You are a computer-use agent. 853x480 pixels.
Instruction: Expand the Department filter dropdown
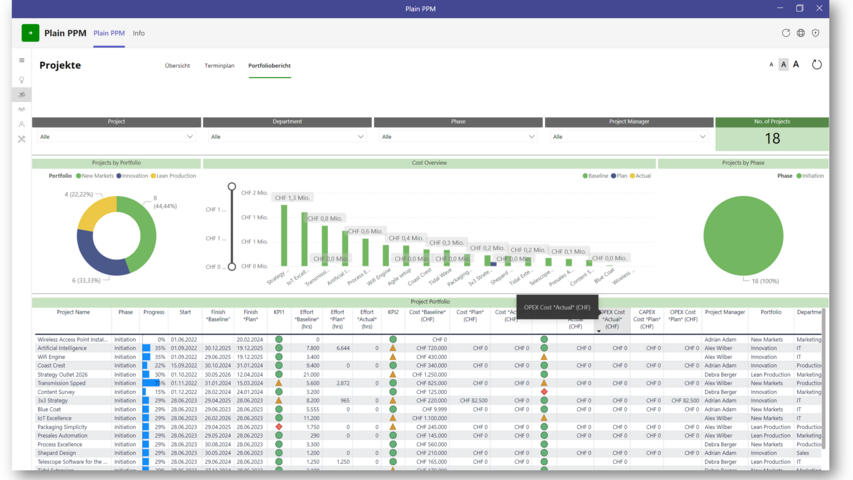(287, 137)
